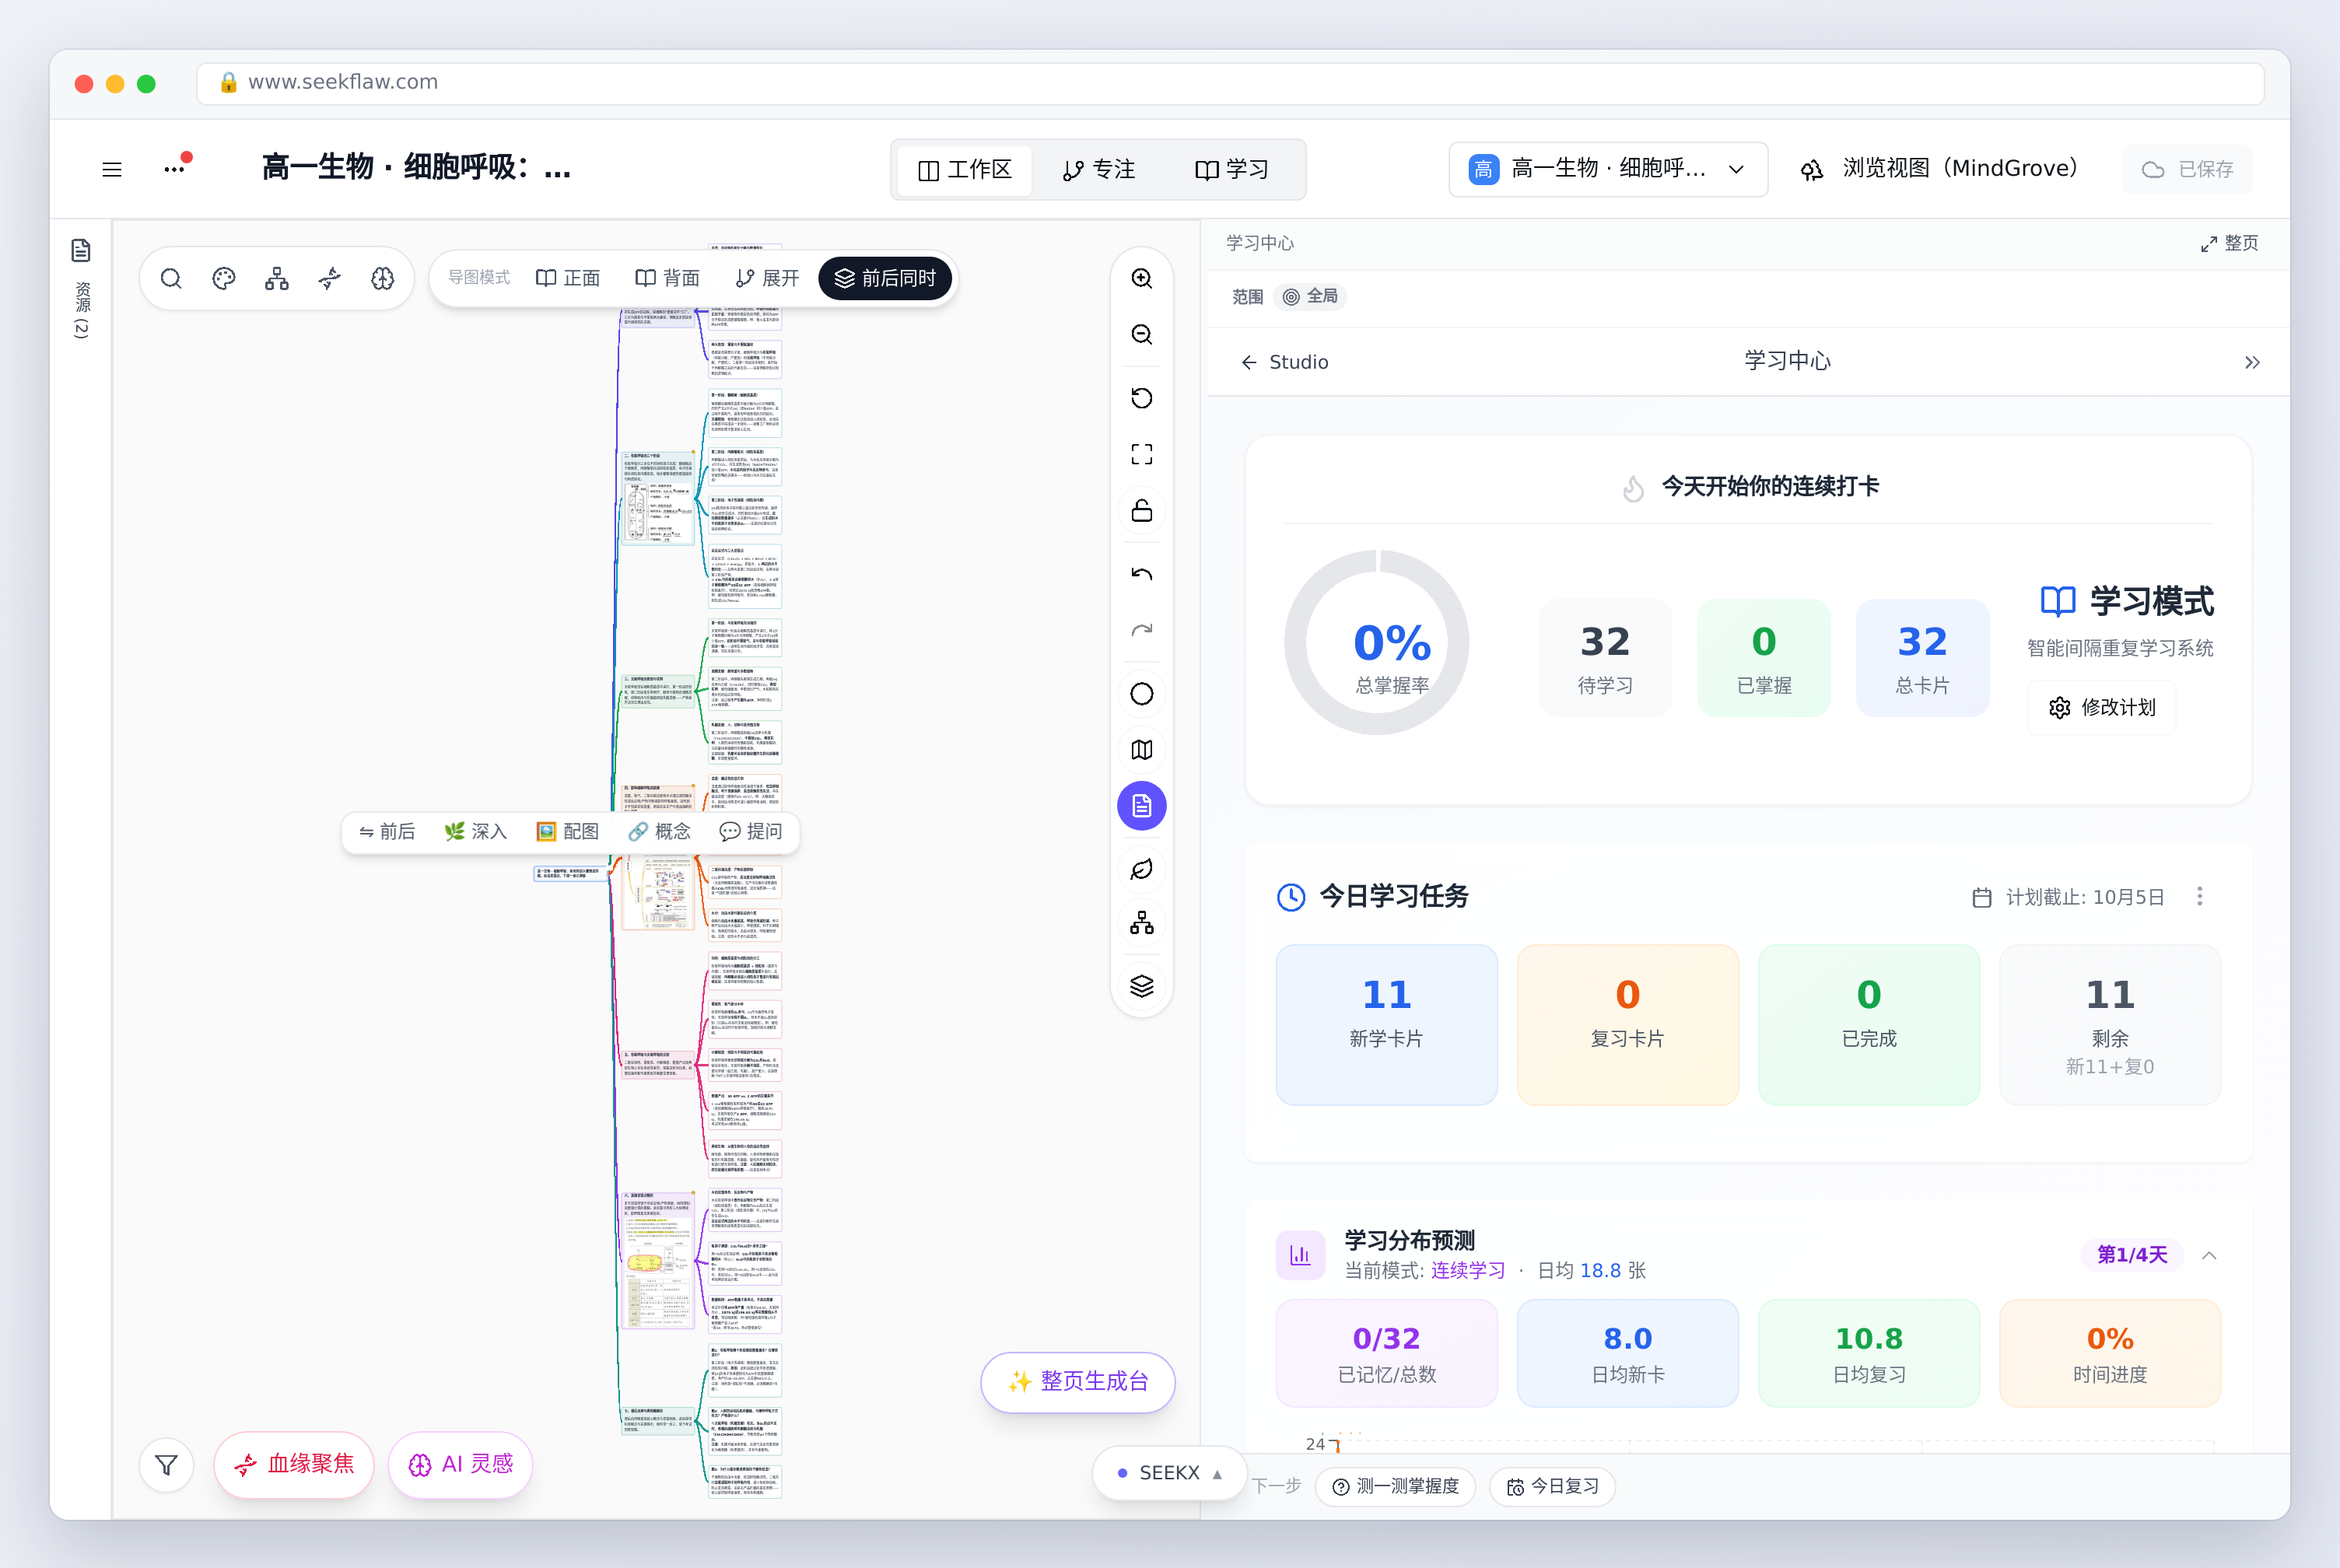Open the 高一生物 notebook dropdown
Viewport: 2340px width, 1568px height.
[1608, 169]
